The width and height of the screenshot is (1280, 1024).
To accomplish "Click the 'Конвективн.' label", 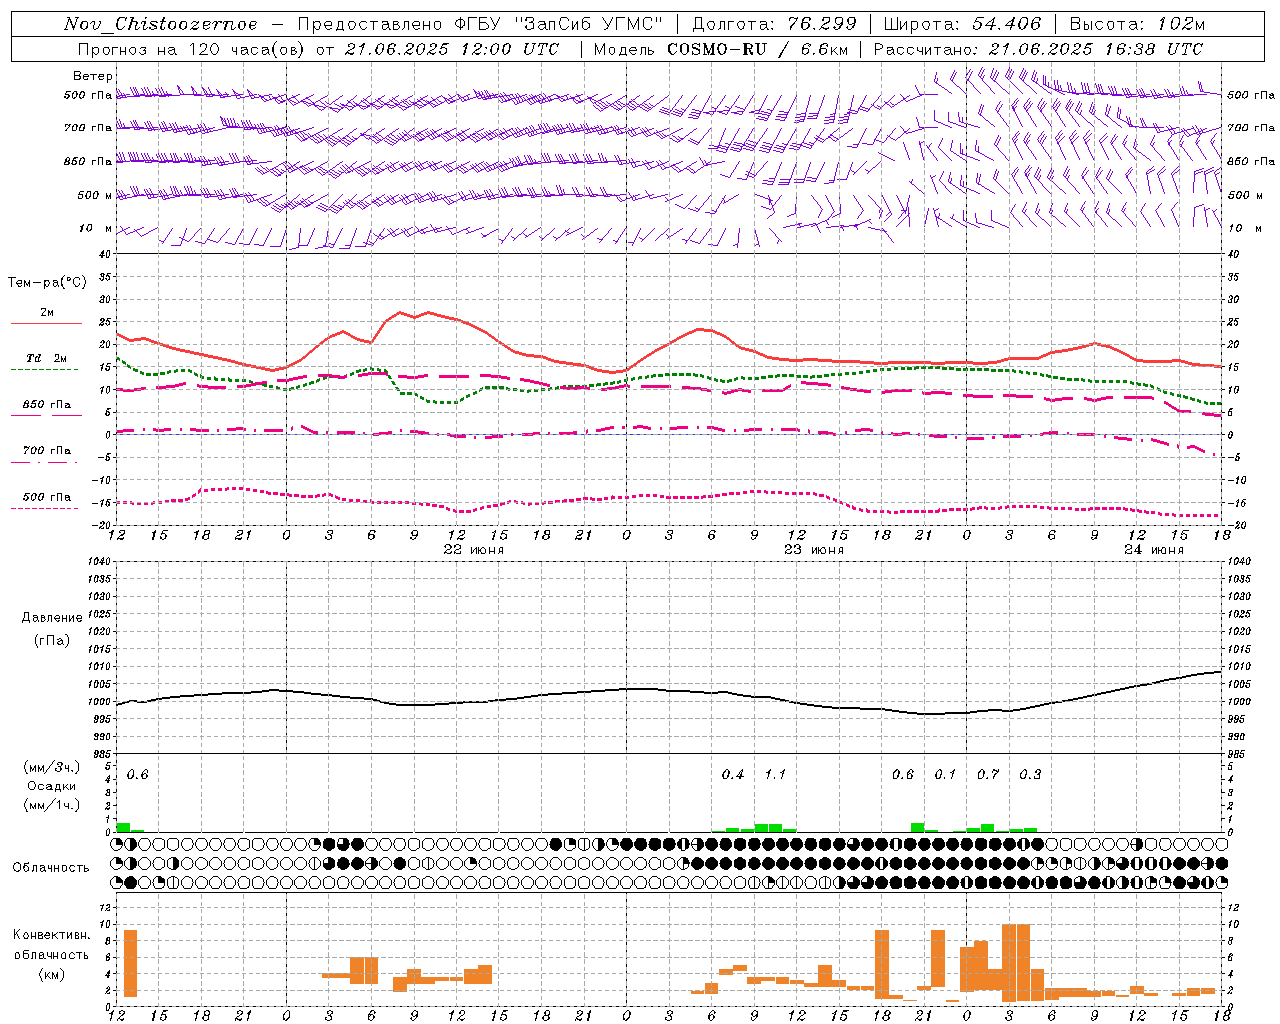I will click(x=52, y=935).
